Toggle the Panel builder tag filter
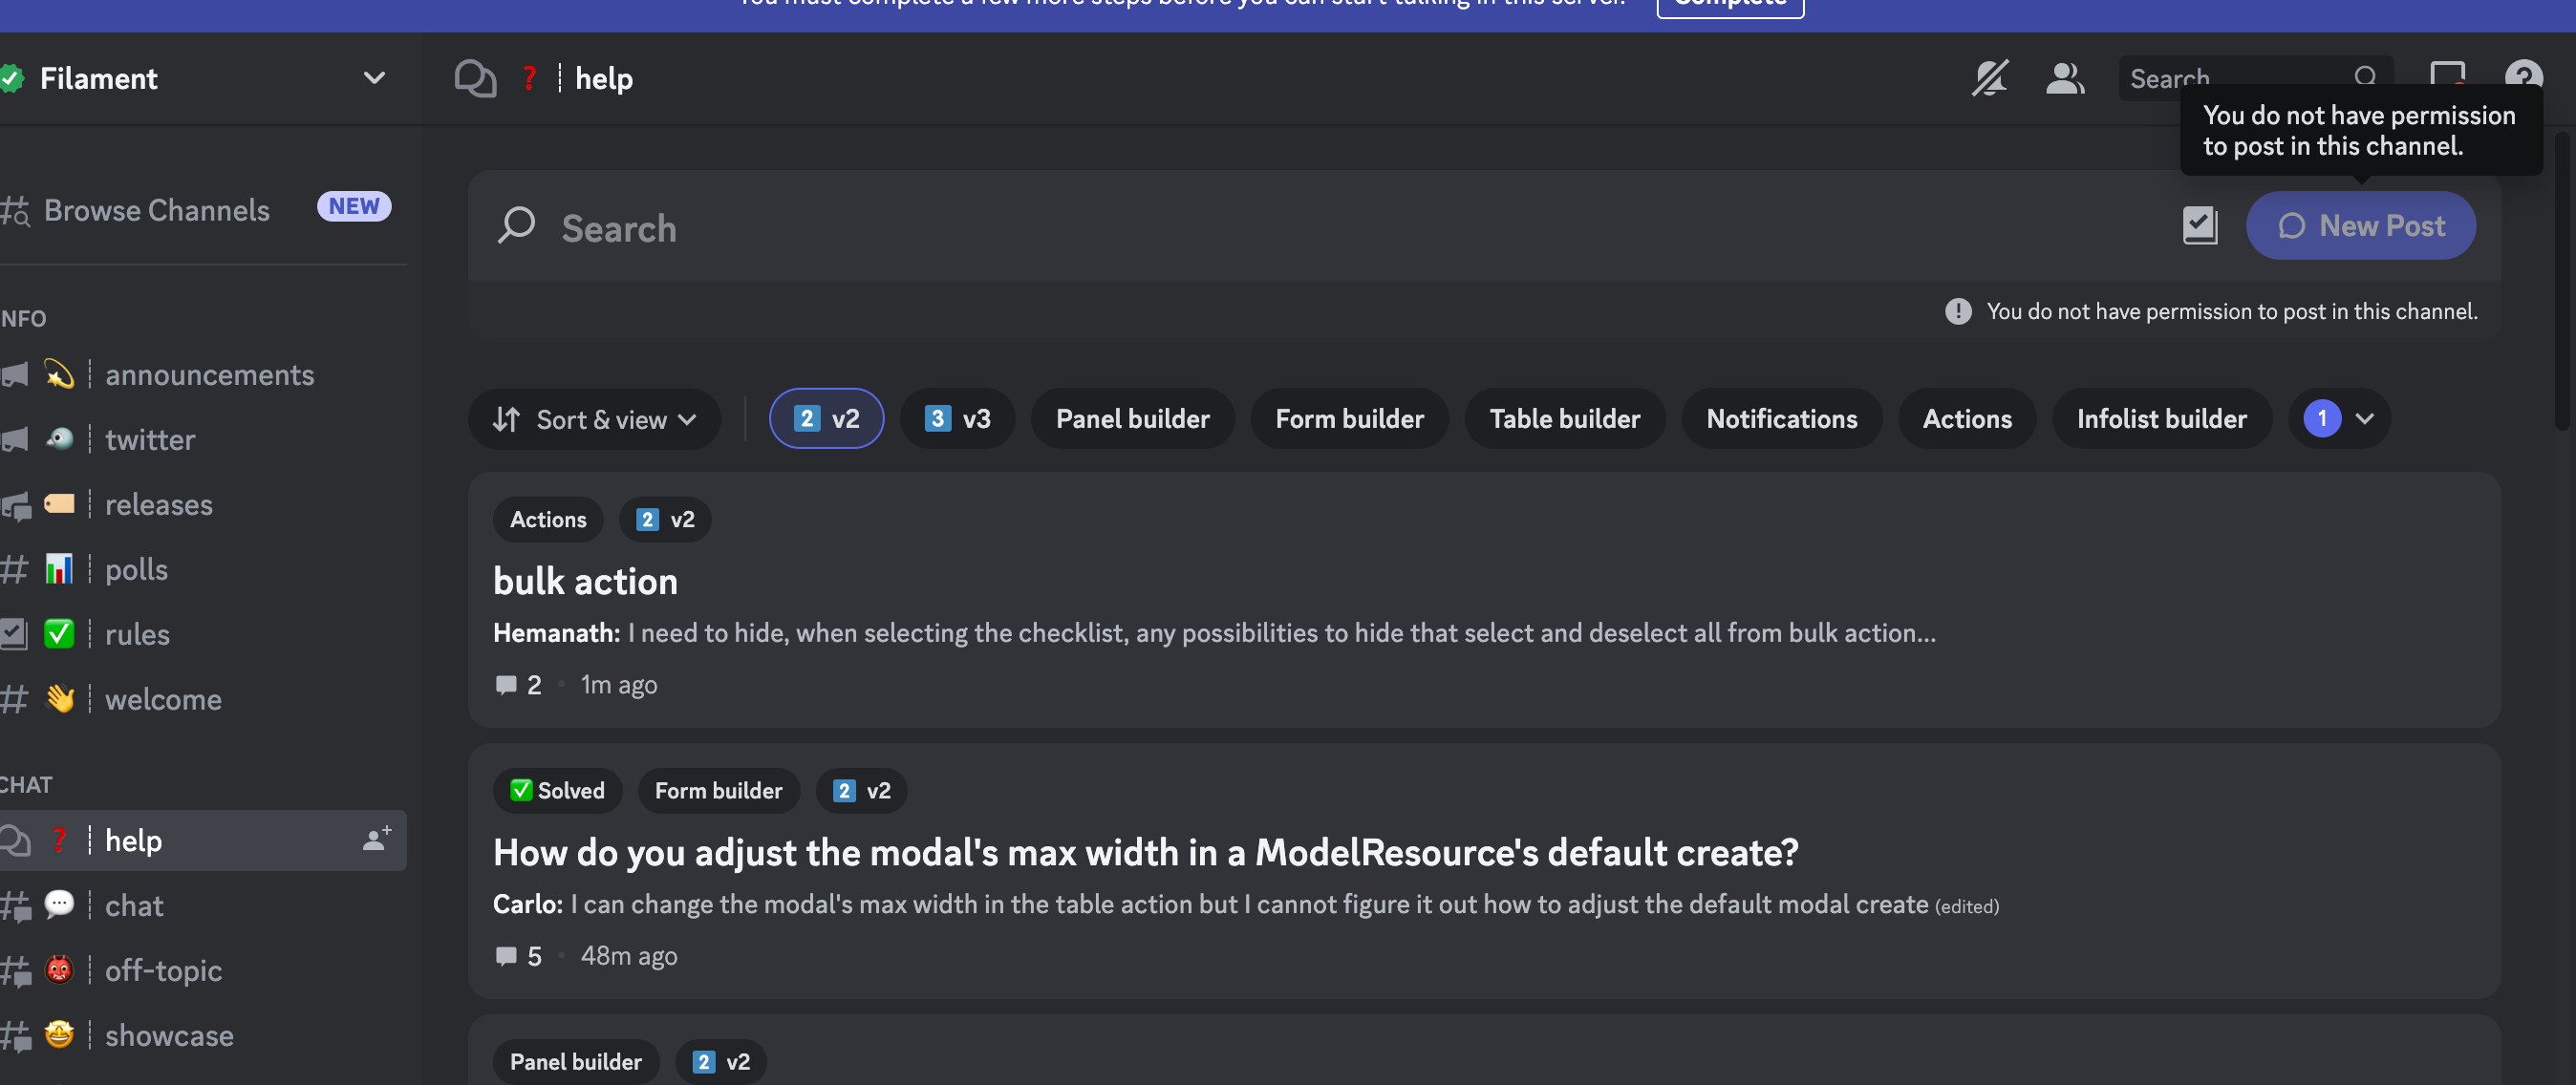2576x1085 pixels. point(1132,419)
